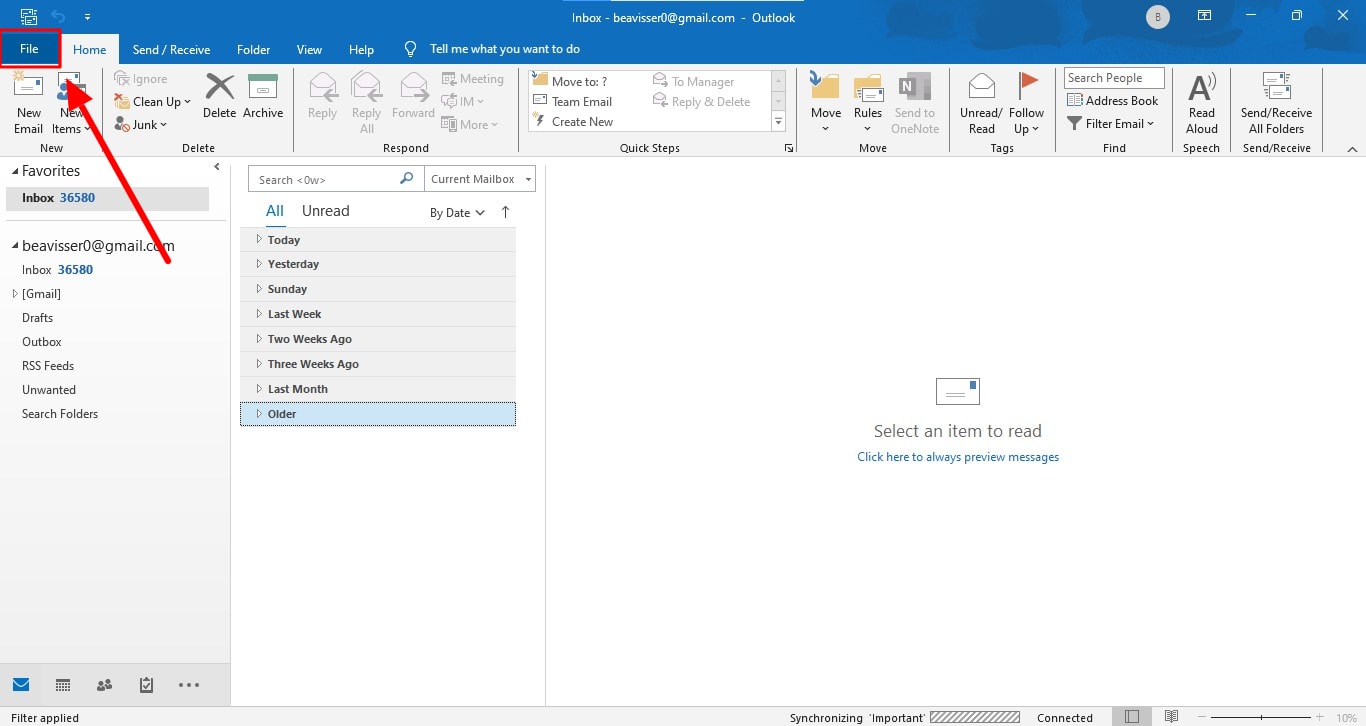The height and width of the screenshot is (726, 1366).
Task: Click the Search People field
Action: point(1114,78)
